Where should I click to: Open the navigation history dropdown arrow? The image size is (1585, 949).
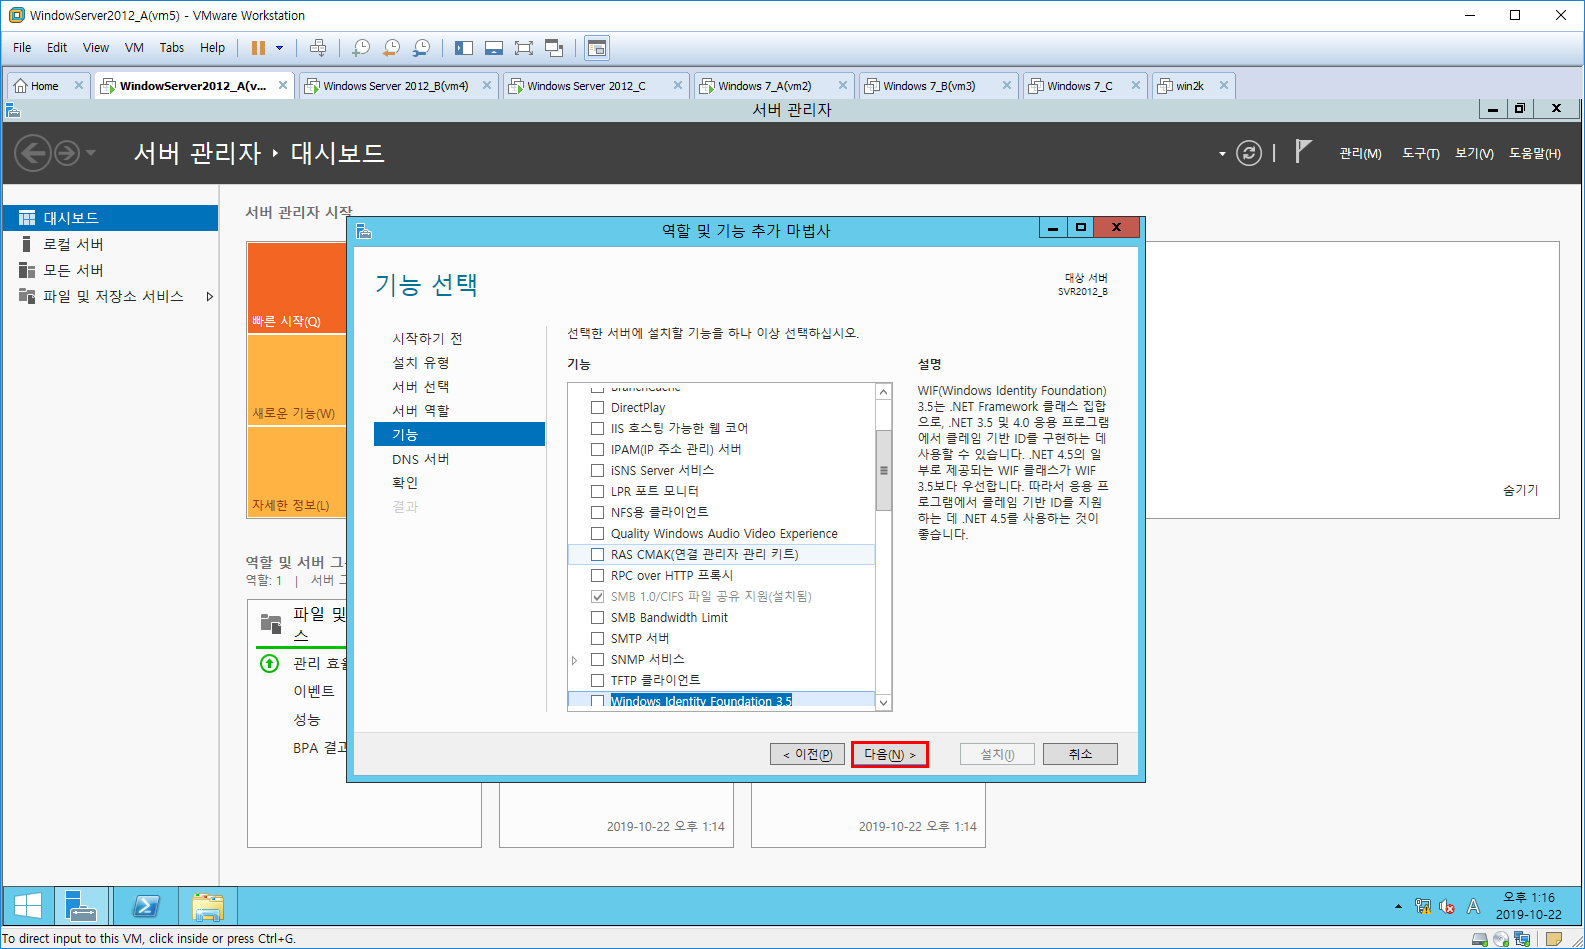pyautogui.click(x=91, y=153)
